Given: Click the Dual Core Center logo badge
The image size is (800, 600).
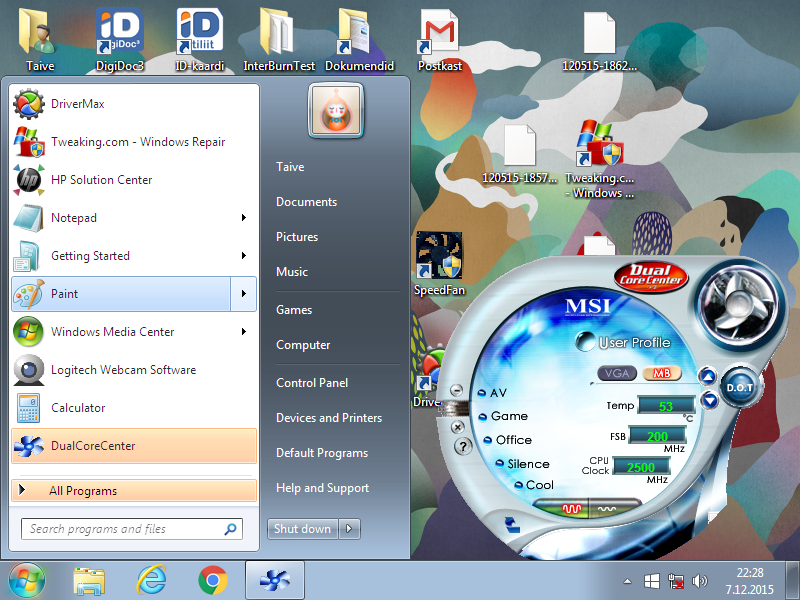Looking at the screenshot, I should point(651,276).
